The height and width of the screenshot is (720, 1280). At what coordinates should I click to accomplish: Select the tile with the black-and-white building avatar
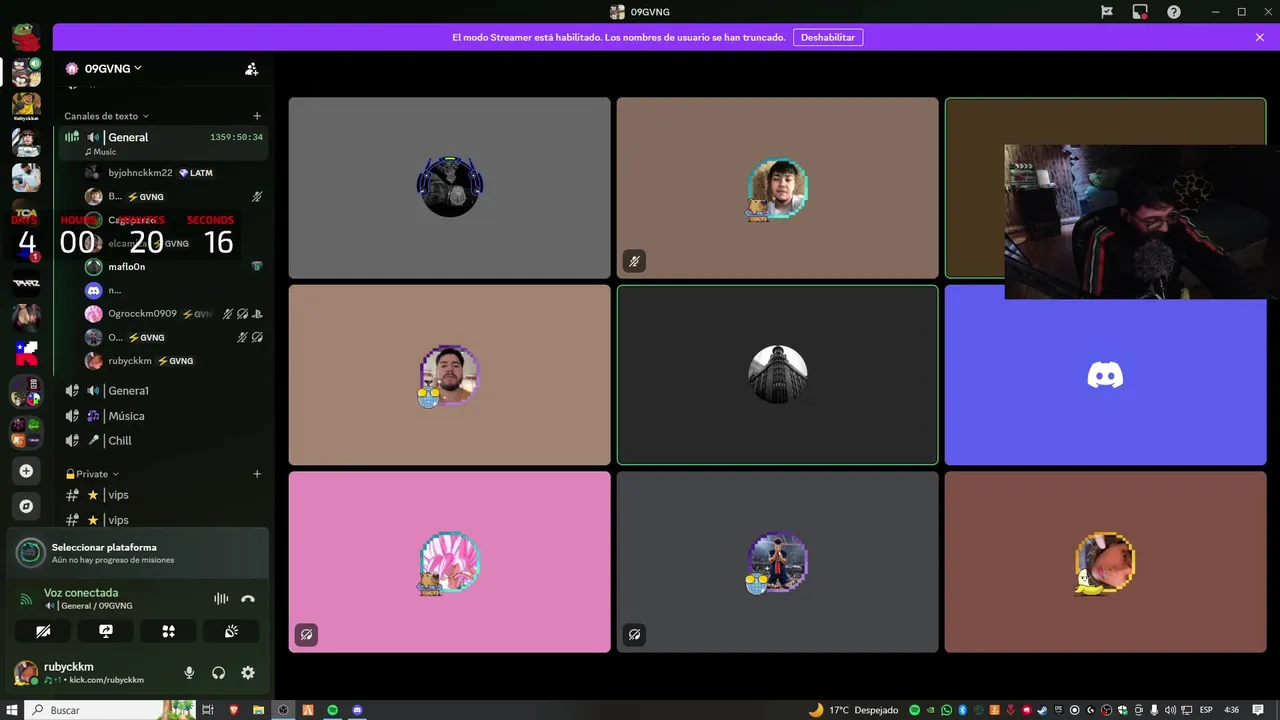tap(777, 375)
